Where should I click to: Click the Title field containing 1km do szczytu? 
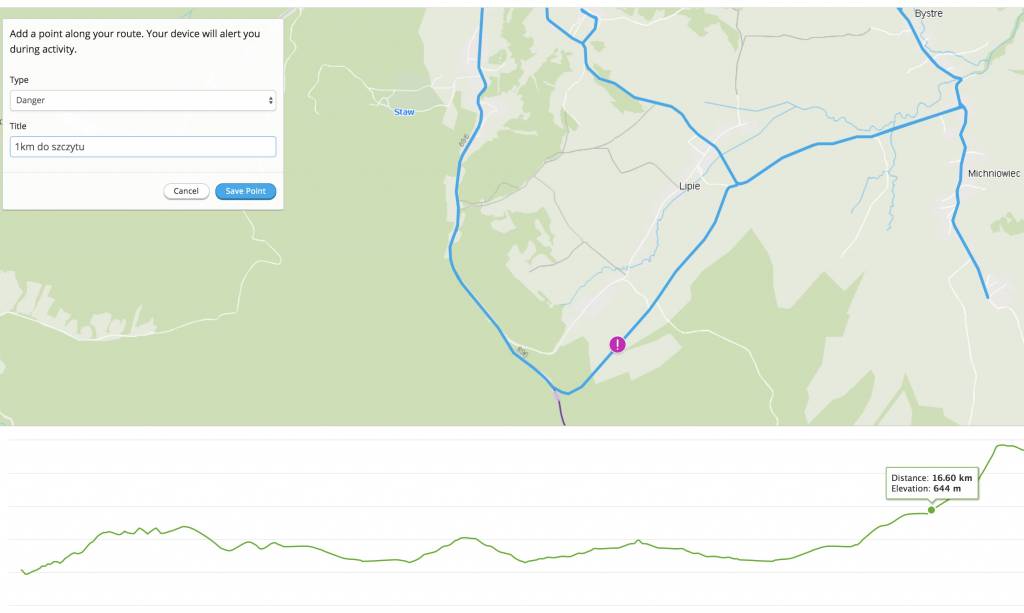coord(143,147)
